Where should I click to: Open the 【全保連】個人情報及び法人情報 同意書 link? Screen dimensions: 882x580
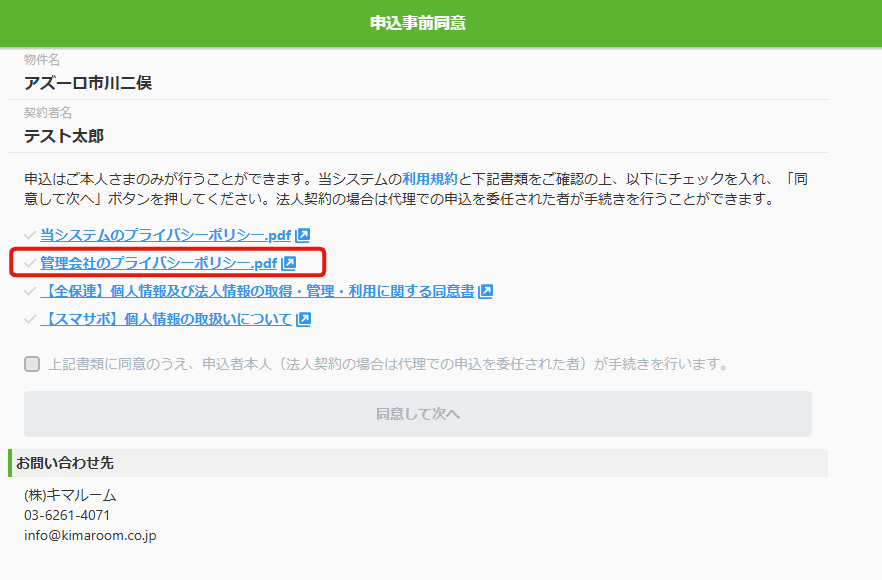pos(257,291)
